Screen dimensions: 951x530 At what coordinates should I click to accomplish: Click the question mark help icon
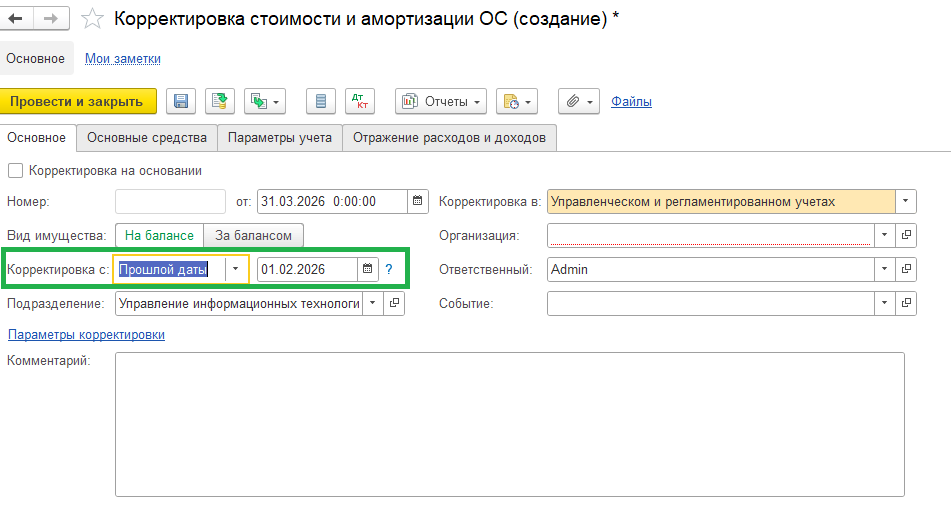pyautogui.click(x=389, y=269)
